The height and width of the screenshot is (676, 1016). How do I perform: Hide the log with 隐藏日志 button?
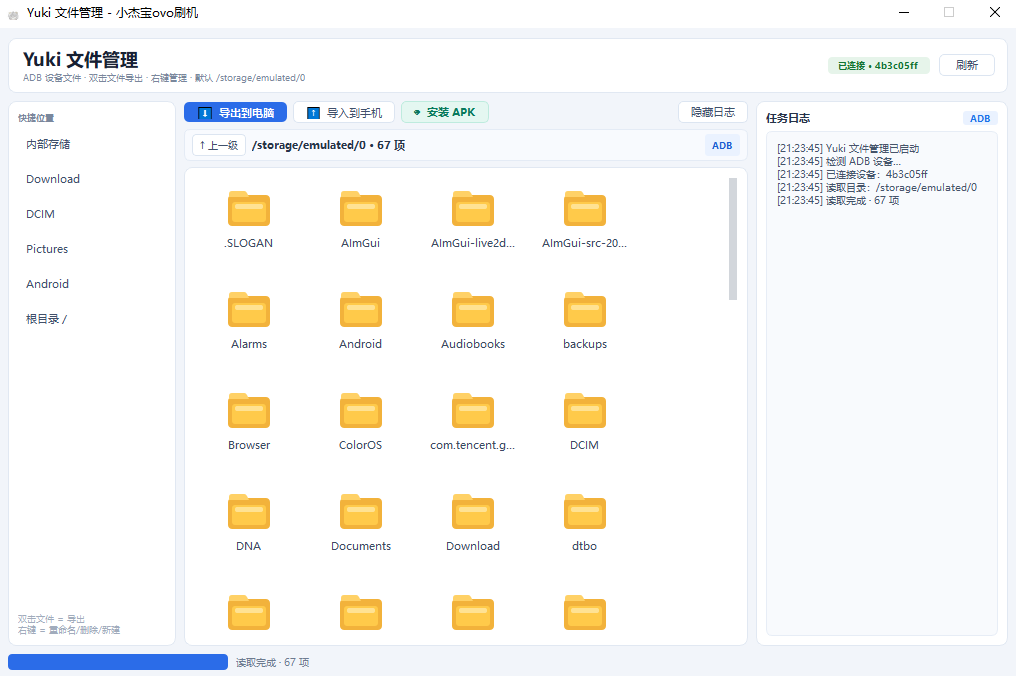coord(713,112)
